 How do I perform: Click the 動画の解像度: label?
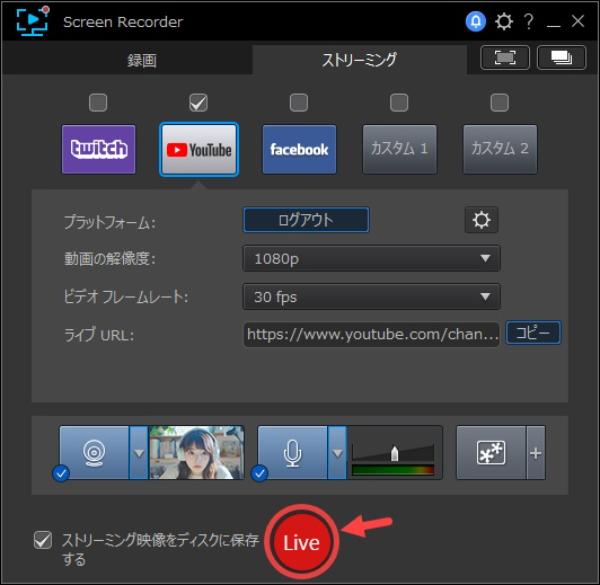110,259
